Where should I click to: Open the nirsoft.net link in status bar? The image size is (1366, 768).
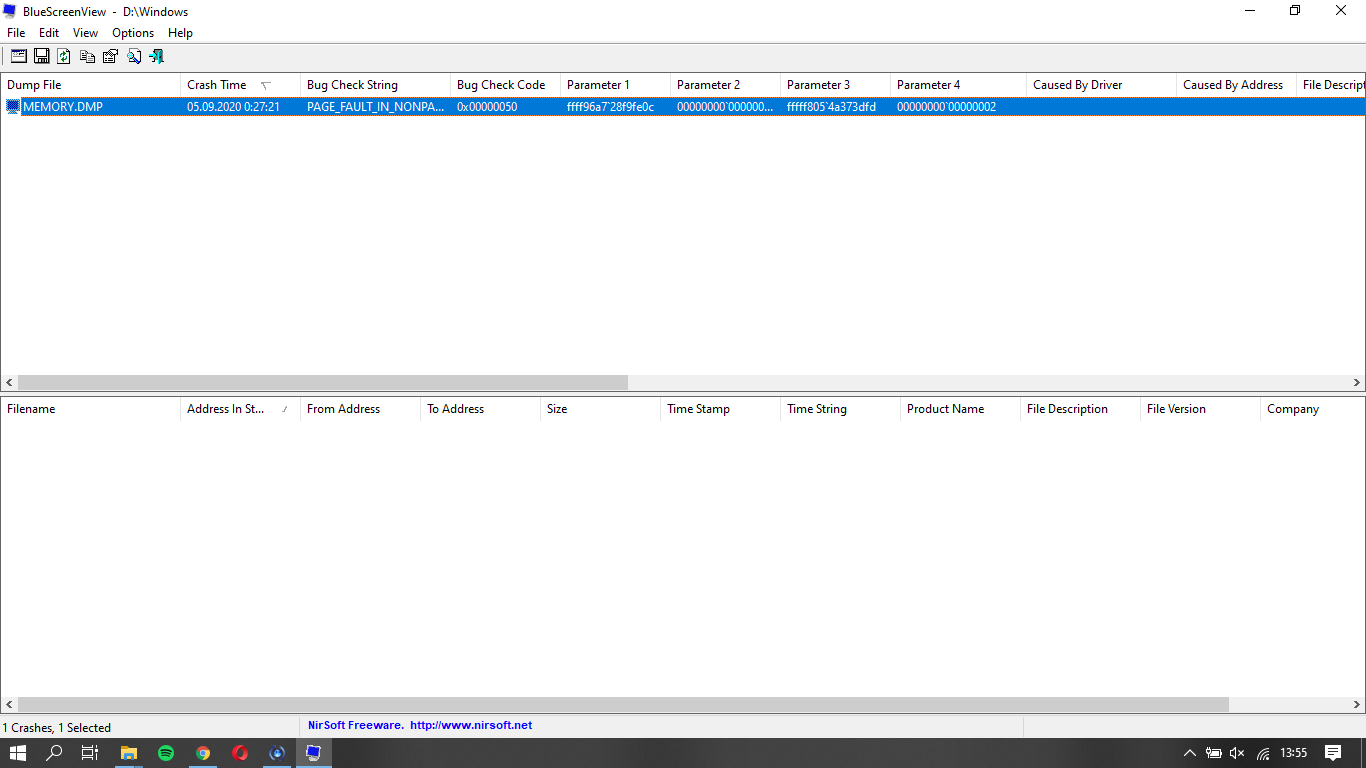[471, 725]
